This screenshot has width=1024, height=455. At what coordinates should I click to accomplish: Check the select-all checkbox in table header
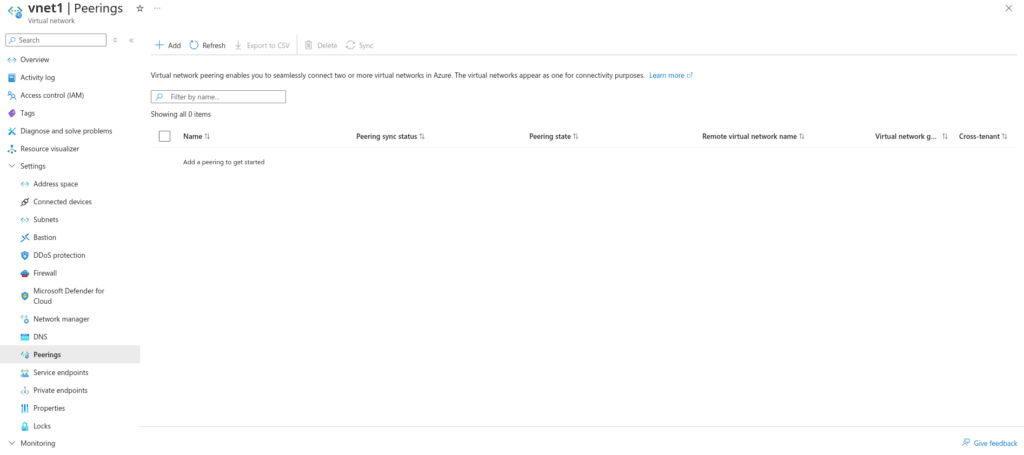pyautogui.click(x=165, y=136)
